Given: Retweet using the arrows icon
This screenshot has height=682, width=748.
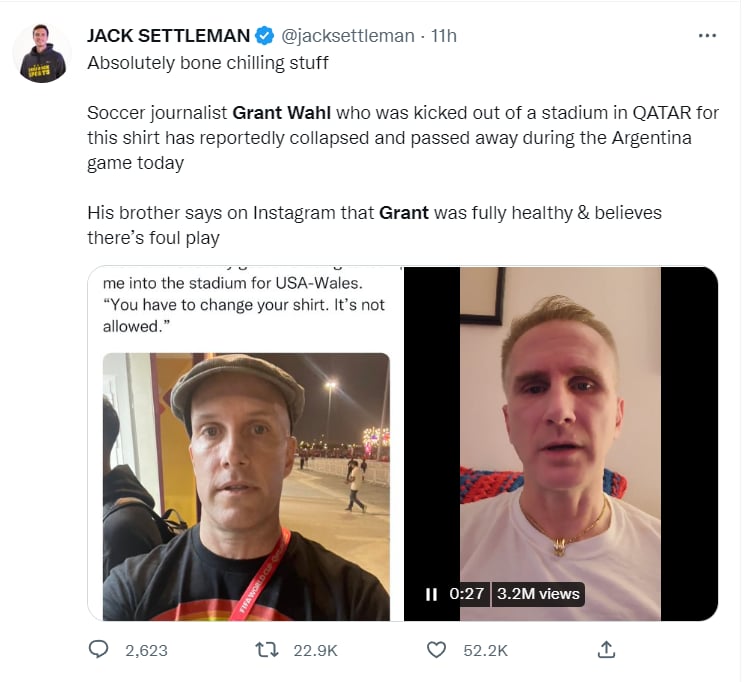Looking at the screenshot, I should 267,650.
